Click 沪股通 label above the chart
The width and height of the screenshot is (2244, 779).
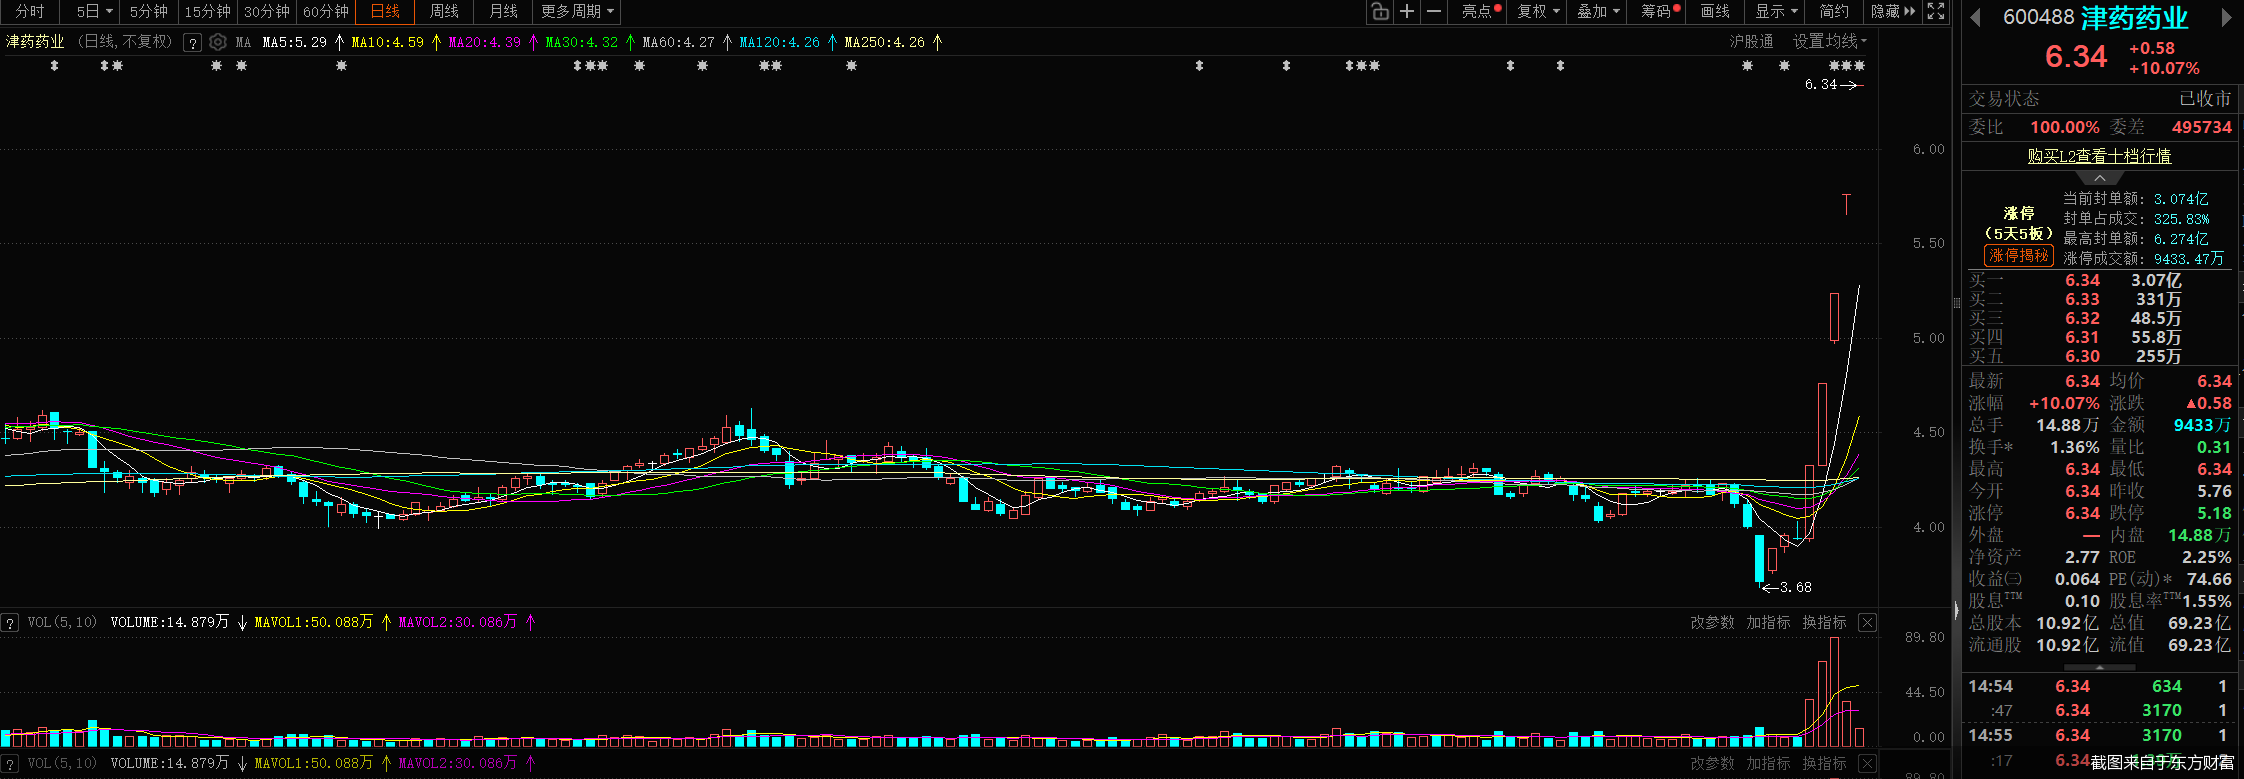(1751, 41)
